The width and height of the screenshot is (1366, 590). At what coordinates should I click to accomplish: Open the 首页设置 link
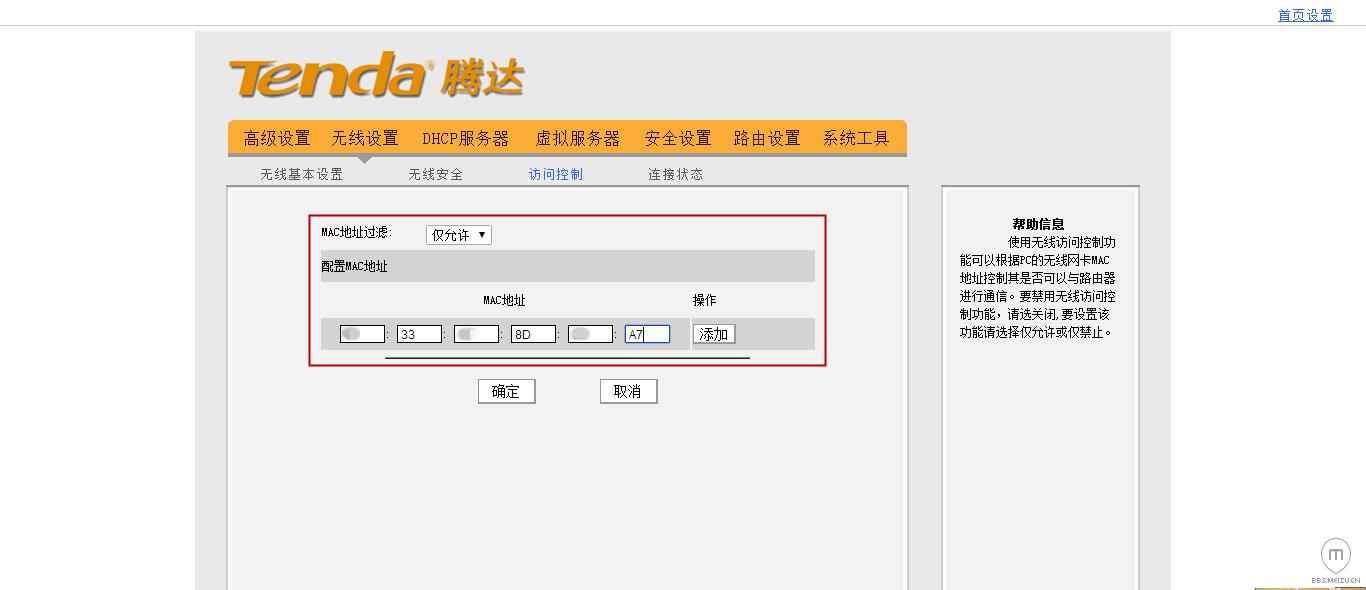(1303, 14)
